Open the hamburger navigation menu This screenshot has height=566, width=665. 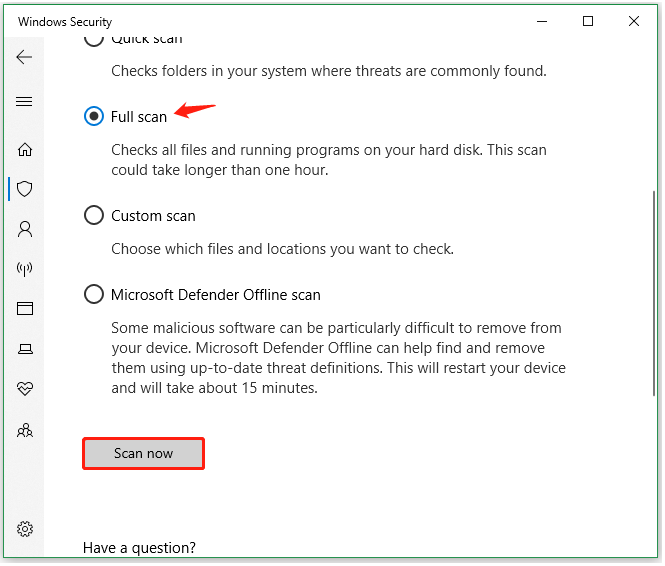point(24,102)
